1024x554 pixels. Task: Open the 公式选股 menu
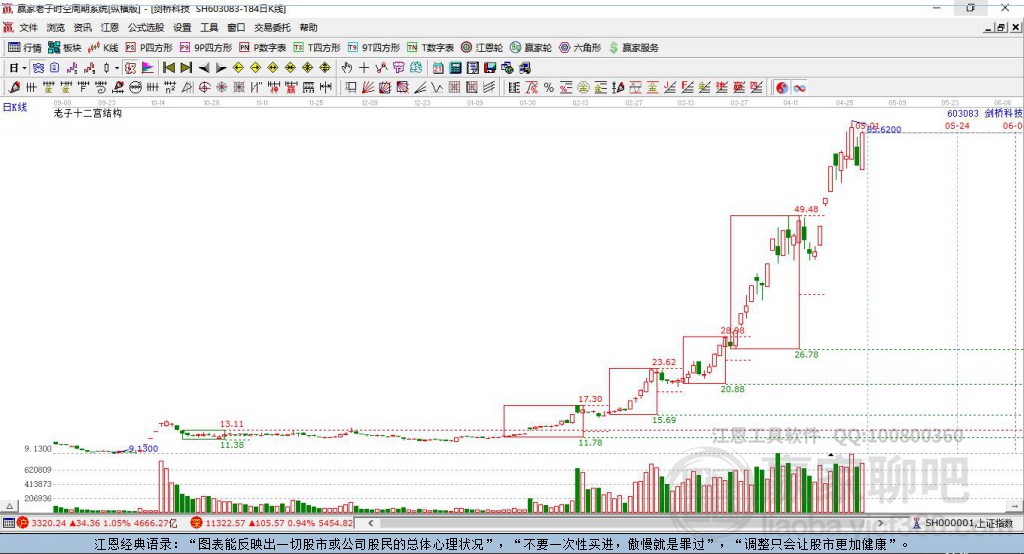pos(146,27)
